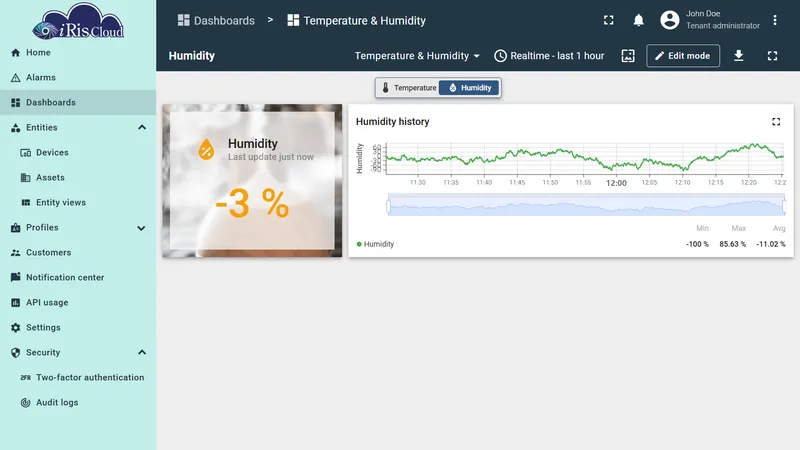Click the dashboard image settings icon

click(628, 56)
